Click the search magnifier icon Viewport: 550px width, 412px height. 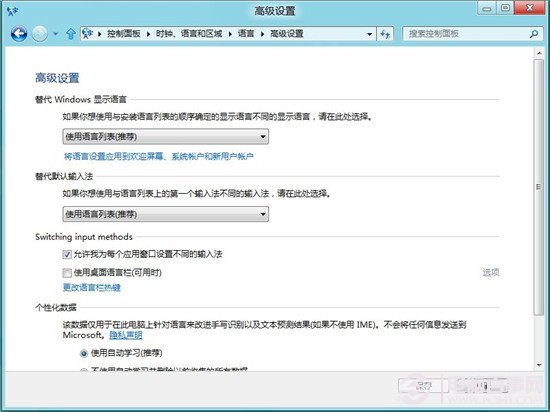tap(534, 34)
